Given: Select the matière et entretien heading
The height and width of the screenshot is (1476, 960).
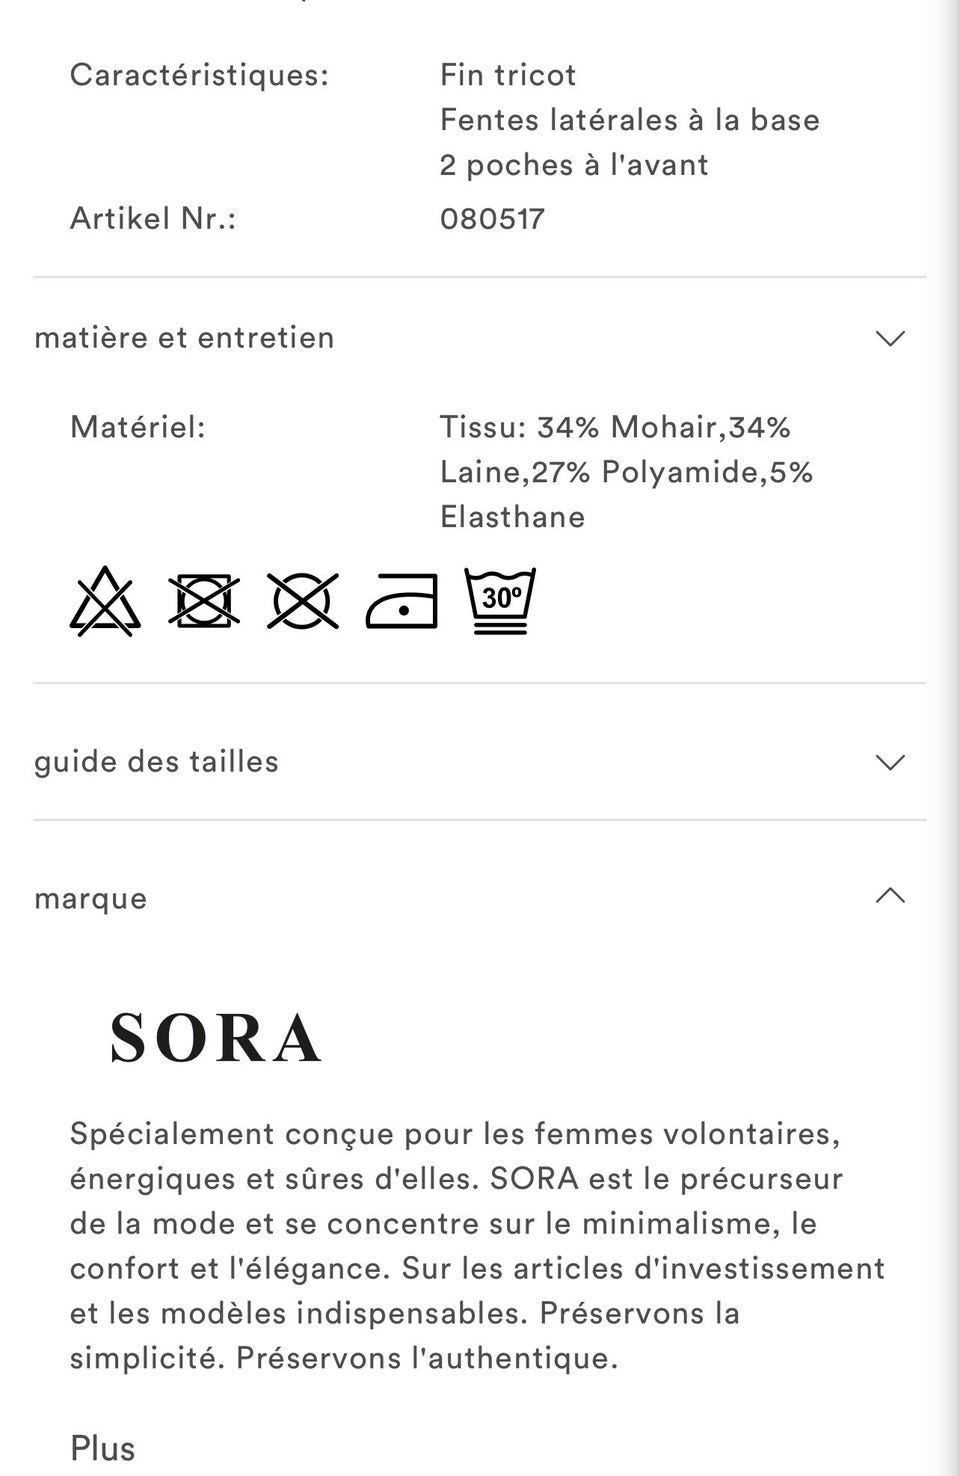Looking at the screenshot, I should click(x=184, y=338).
